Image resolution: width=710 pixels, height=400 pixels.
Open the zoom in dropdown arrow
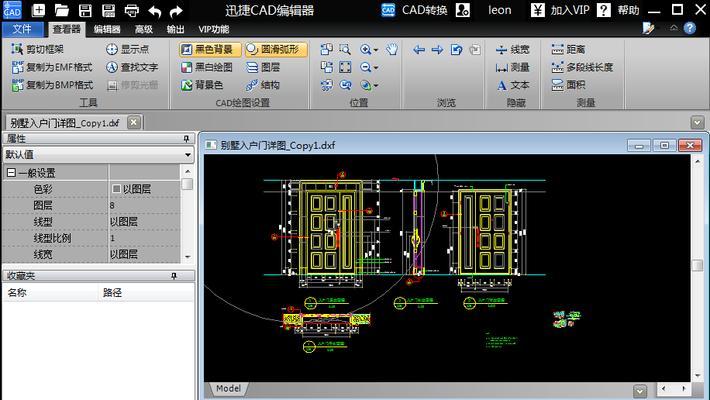[x=376, y=50]
